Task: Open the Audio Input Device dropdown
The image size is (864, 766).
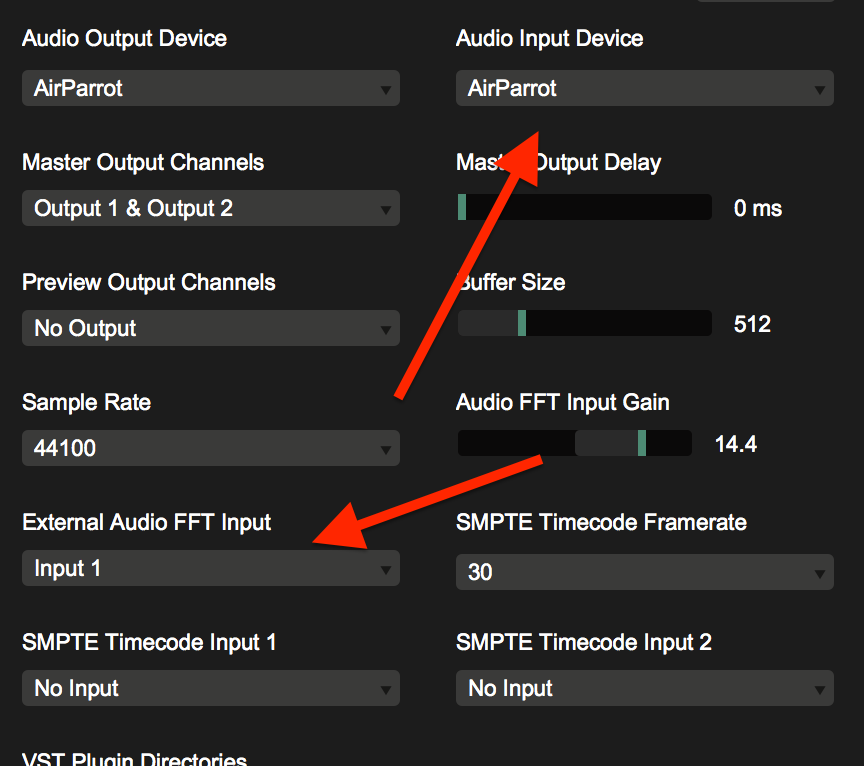Action: 644,88
